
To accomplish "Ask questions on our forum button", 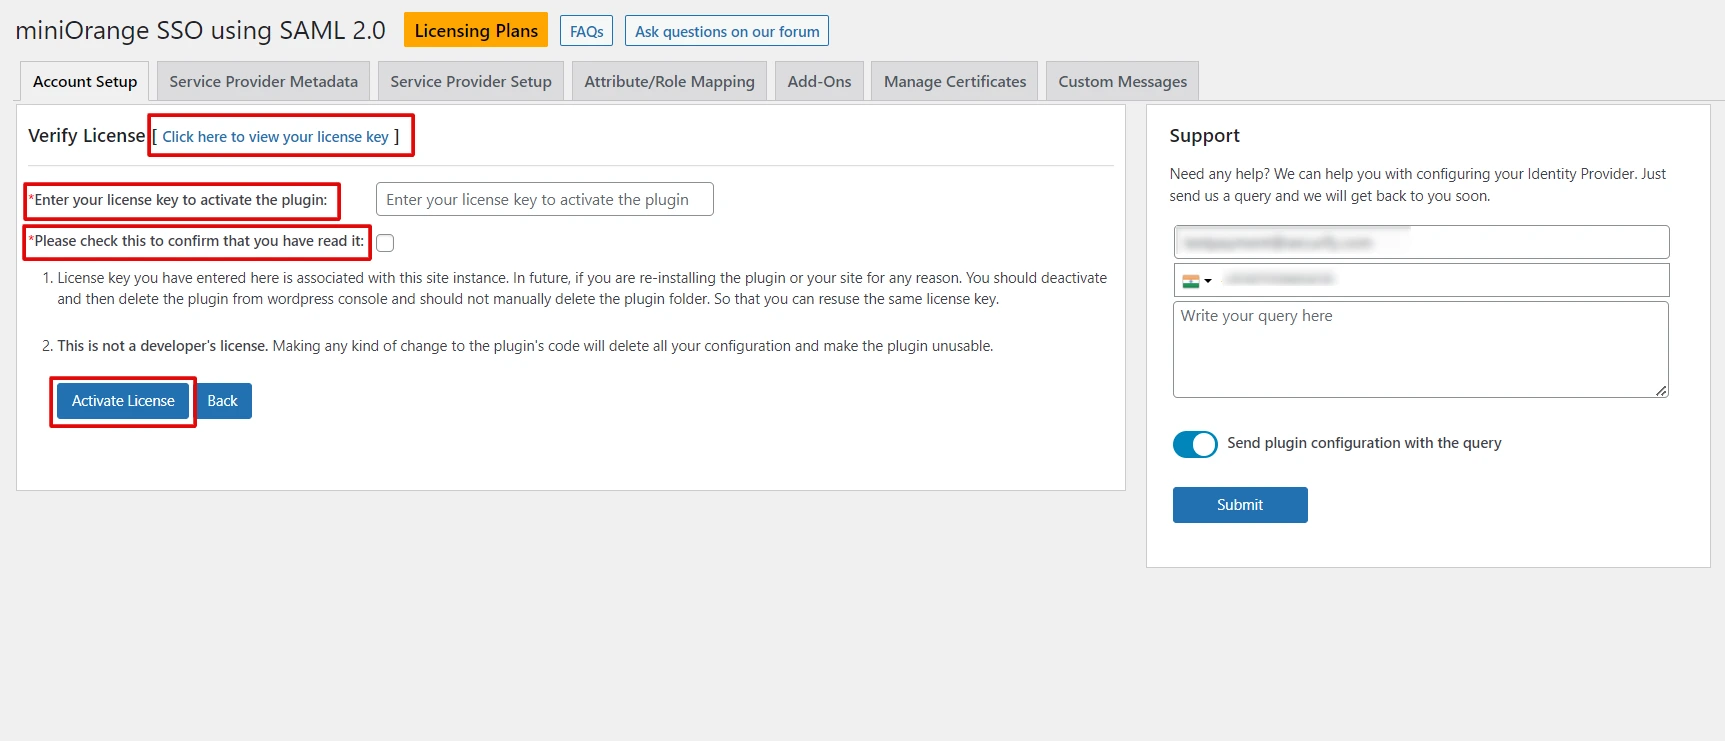I will point(727,31).
